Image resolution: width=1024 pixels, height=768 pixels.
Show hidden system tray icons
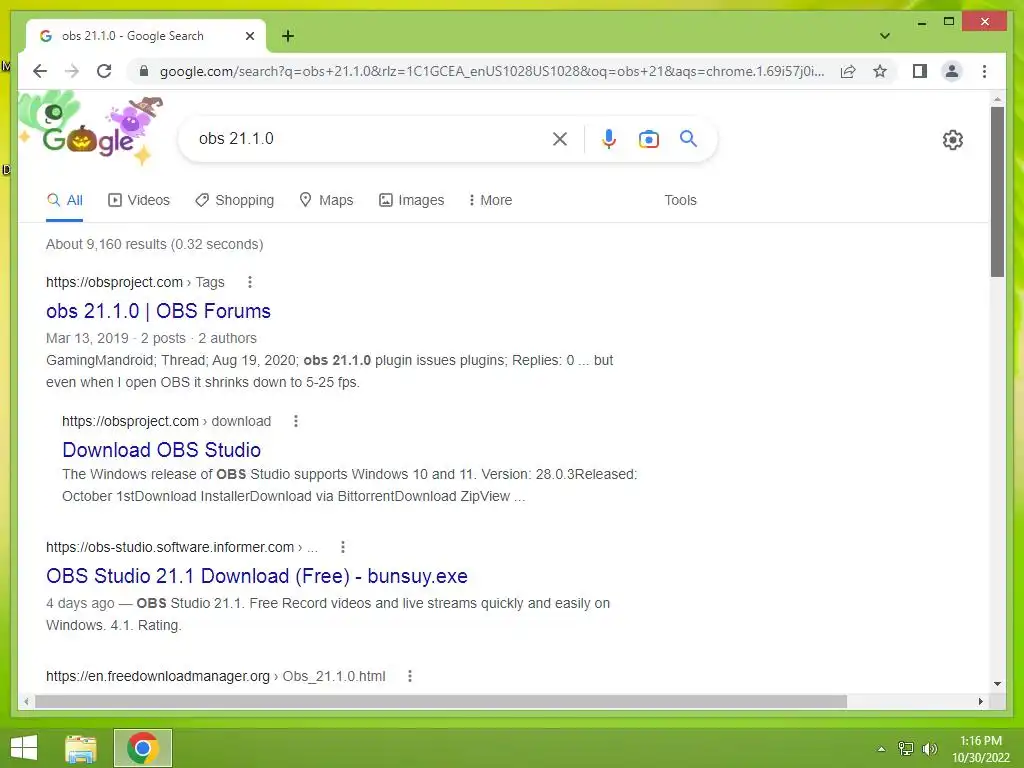[882, 749]
